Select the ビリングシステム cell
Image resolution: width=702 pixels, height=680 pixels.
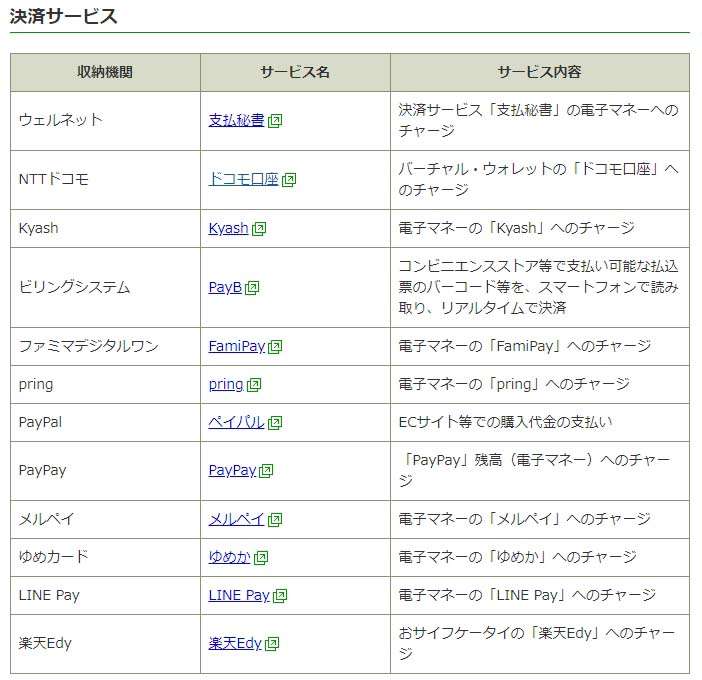click(x=105, y=287)
